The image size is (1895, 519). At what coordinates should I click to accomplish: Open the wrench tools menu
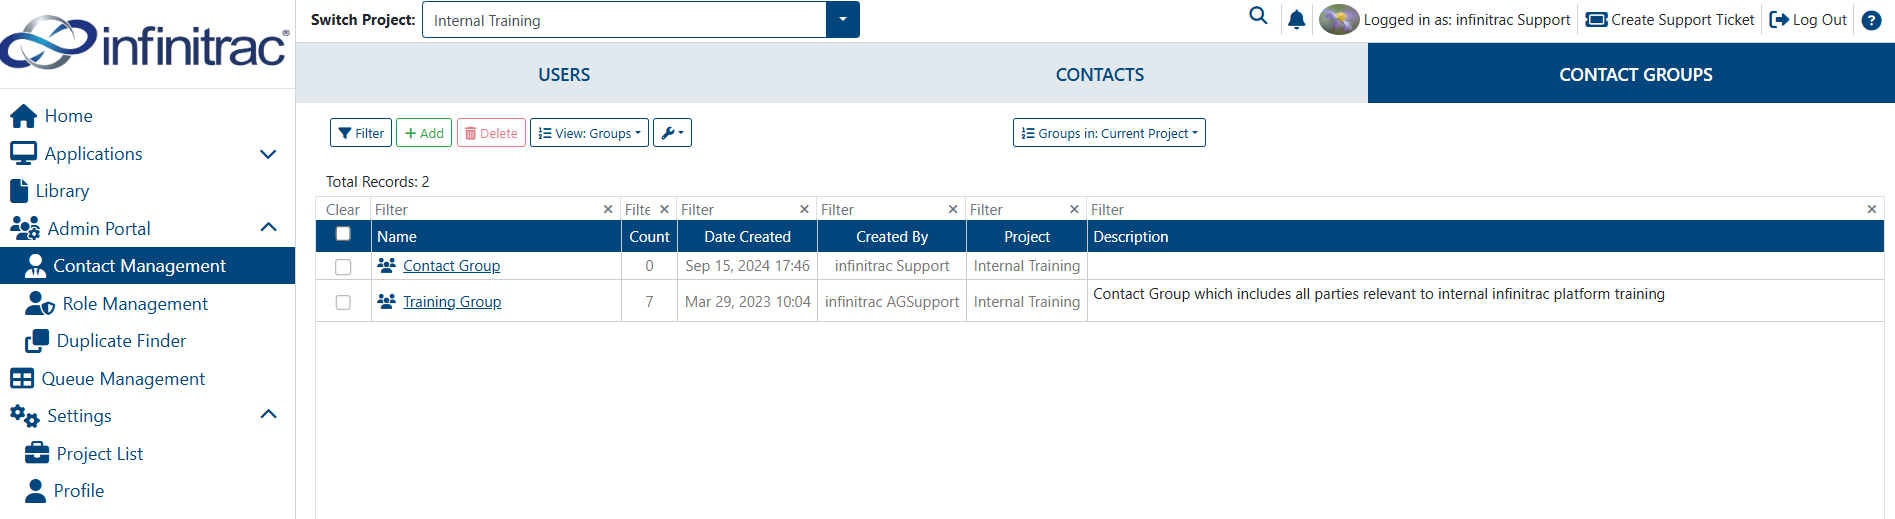672,133
